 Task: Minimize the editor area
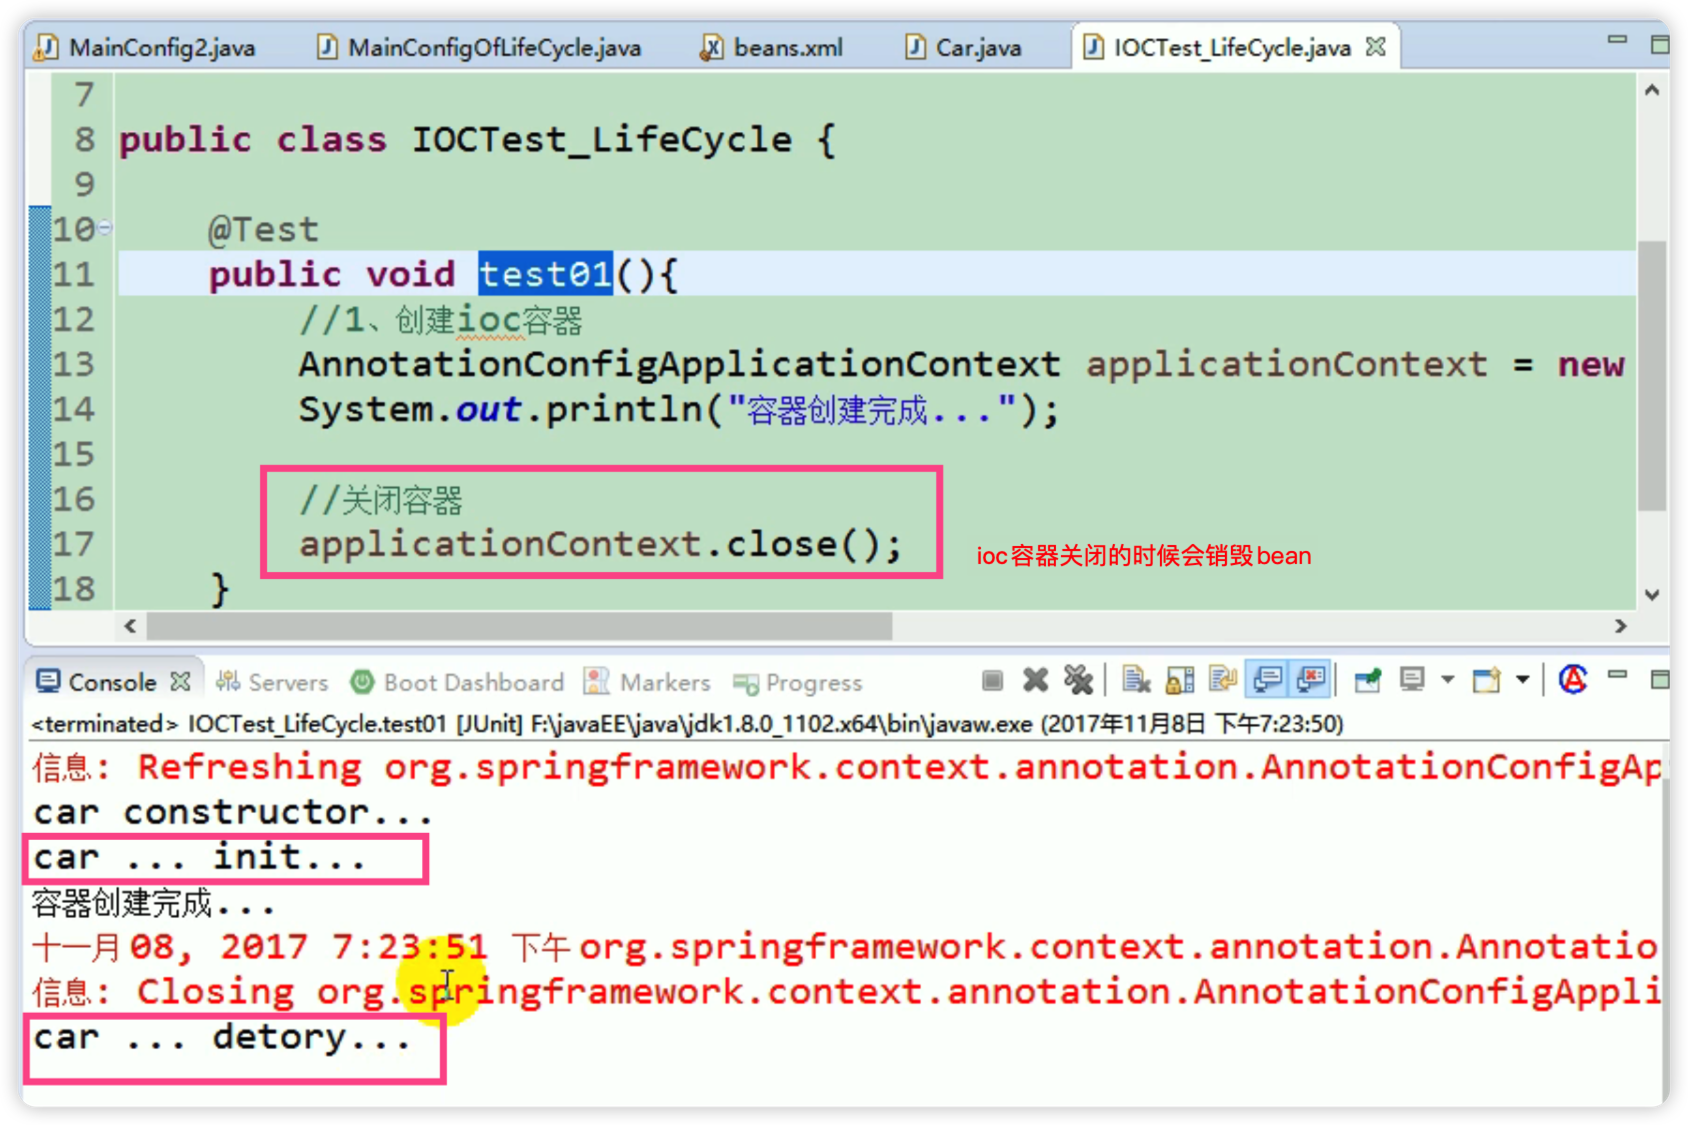(x=1617, y=40)
